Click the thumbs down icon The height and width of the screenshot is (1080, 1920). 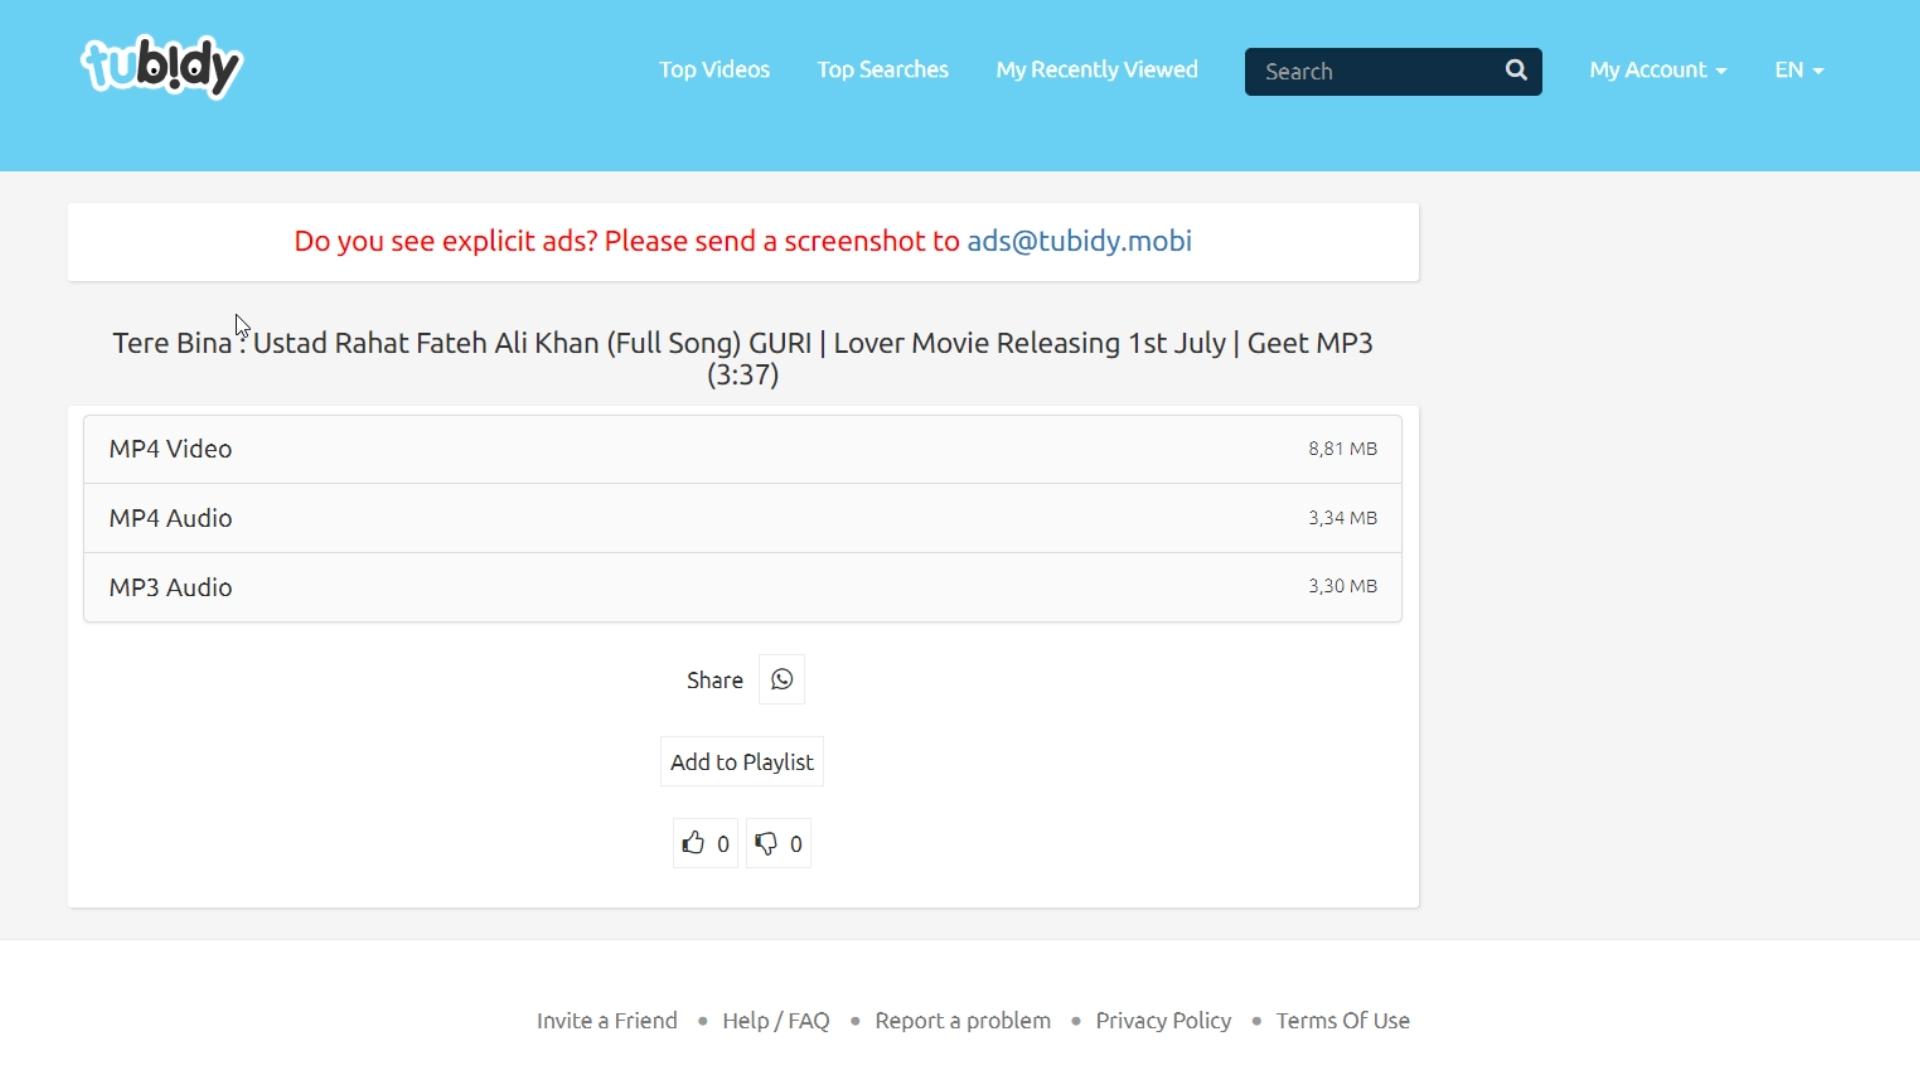point(765,843)
